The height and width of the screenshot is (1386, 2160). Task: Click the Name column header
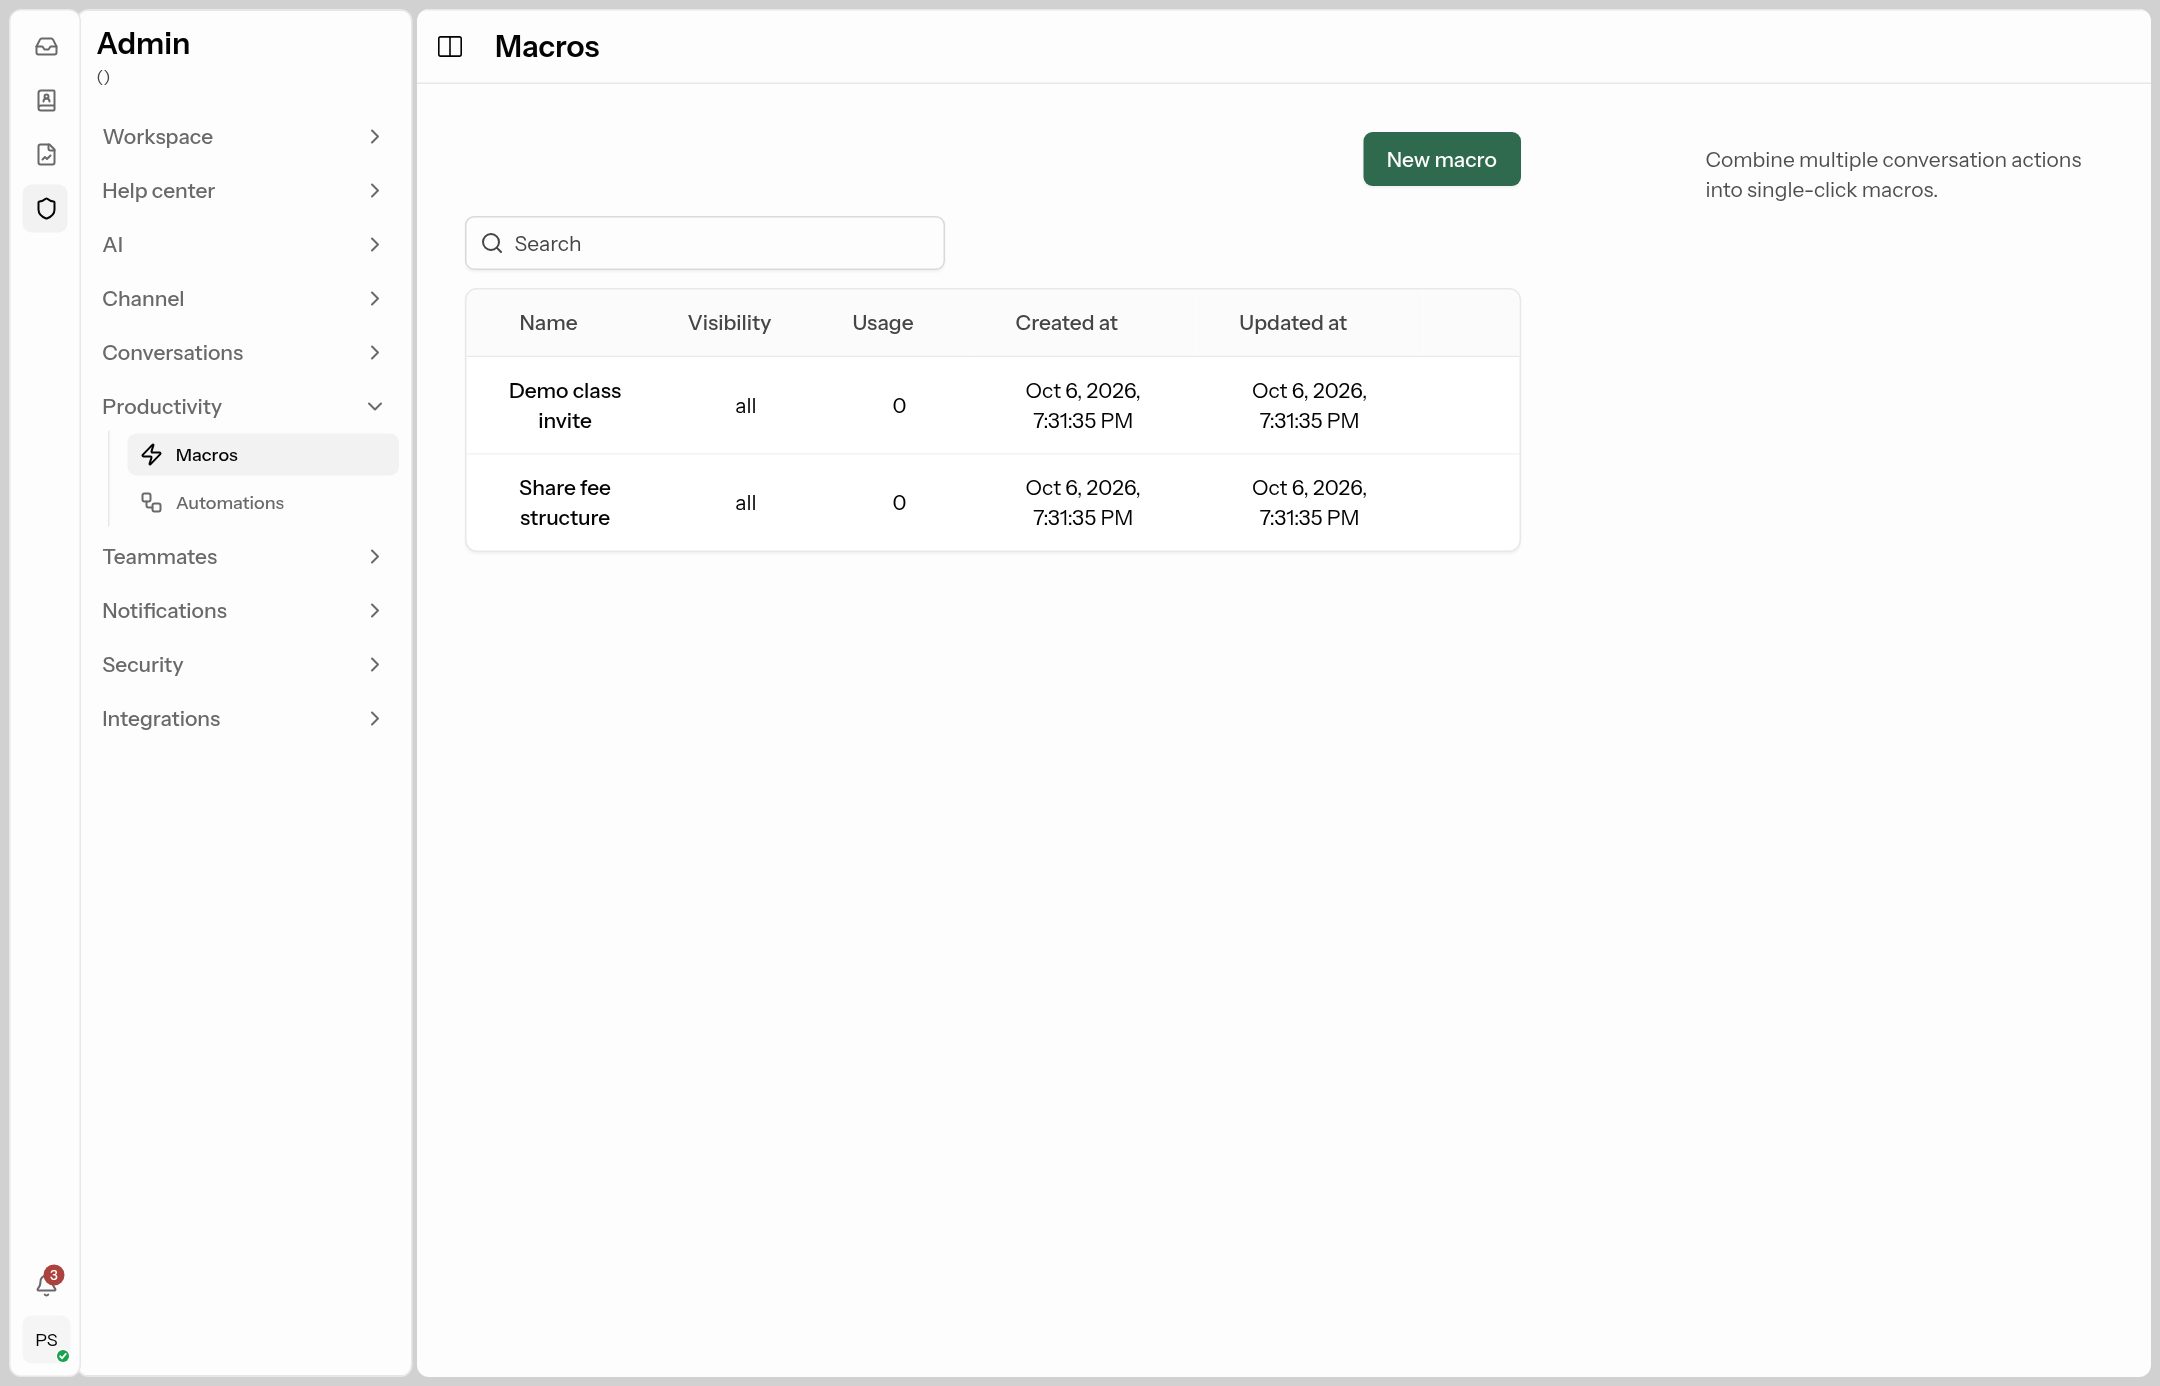point(548,322)
